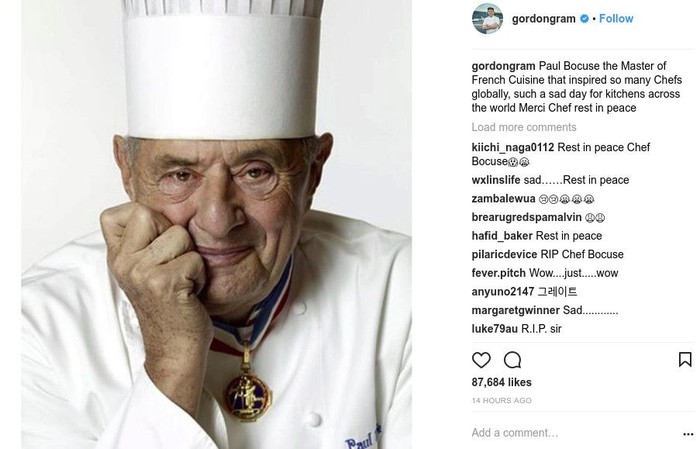Open the pilaricdevice profile link
Screen dimensions: 700x449
click(x=504, y=254)
